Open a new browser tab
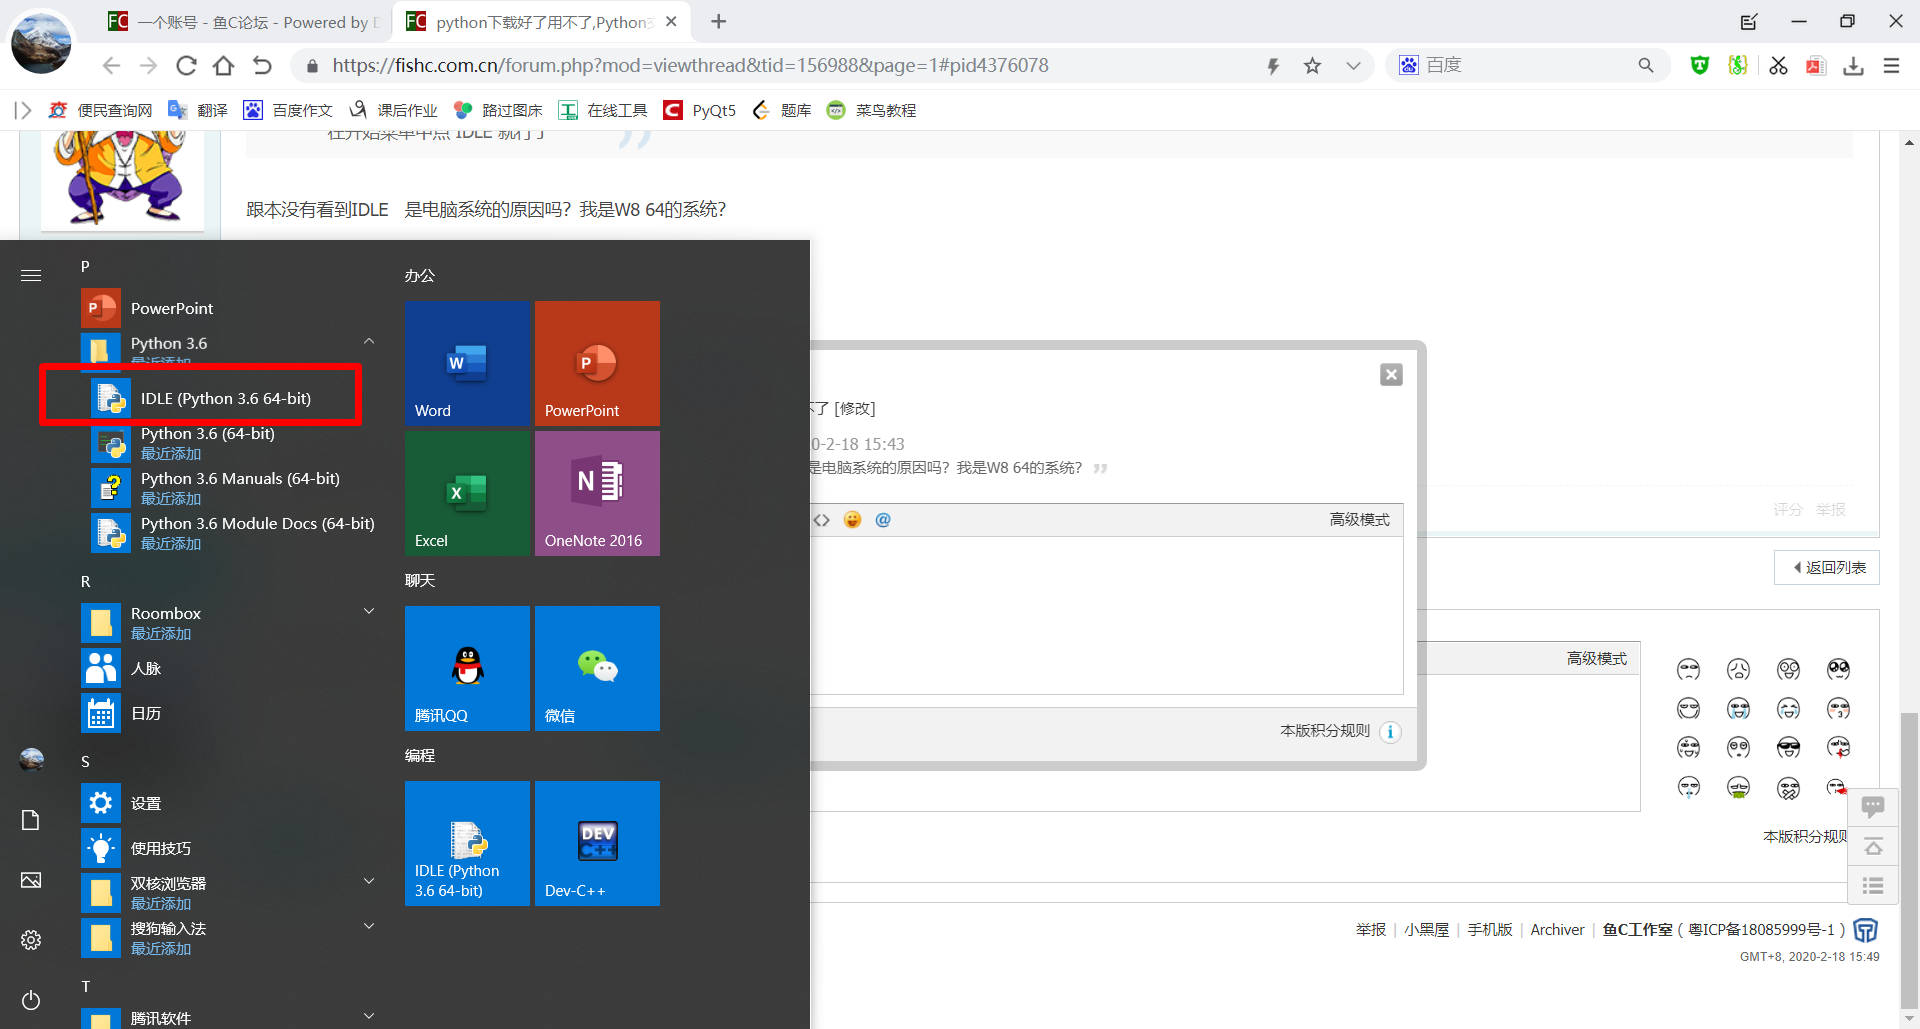This screenshot has height=1029, width=1920. [x=719, y=22]
